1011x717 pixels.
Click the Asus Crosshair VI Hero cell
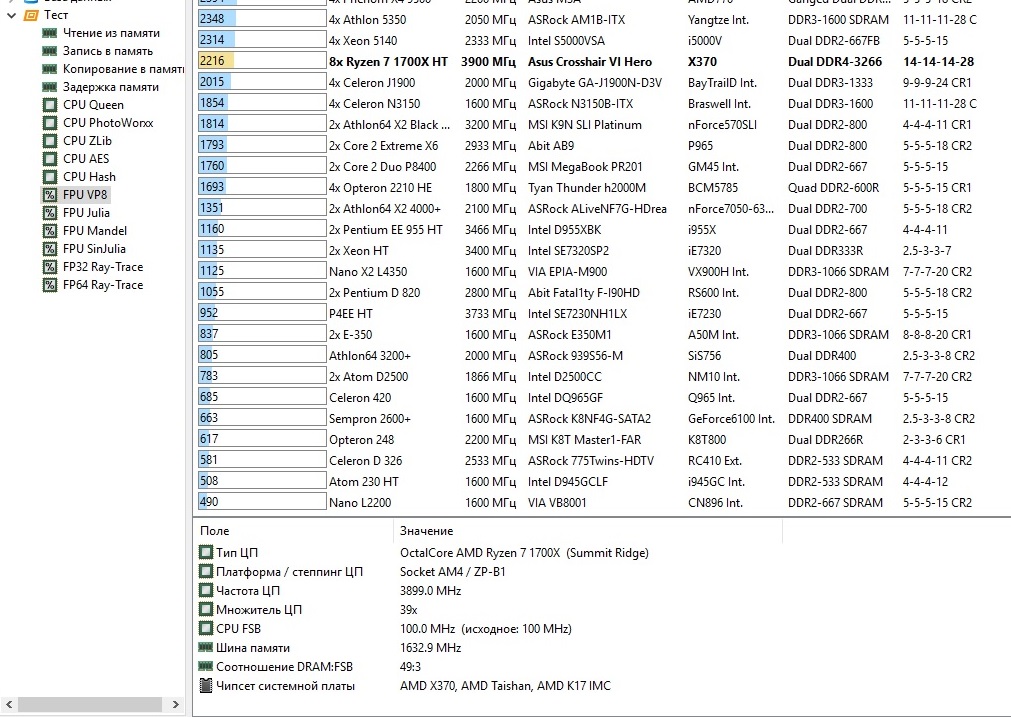click(x=590, y=62)
